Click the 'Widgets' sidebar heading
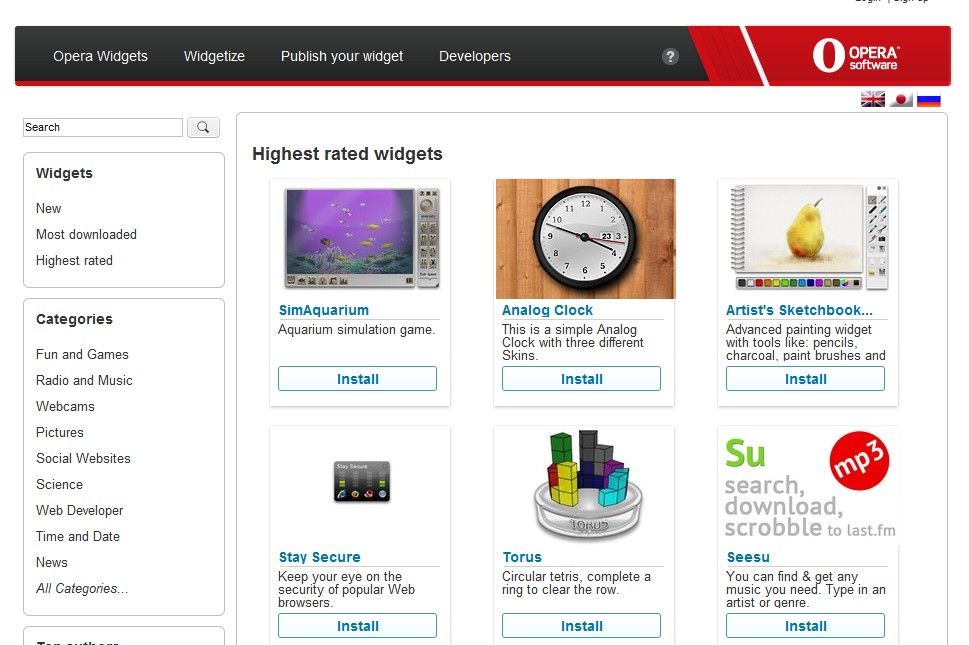Image resolution: width=969 pixels, height=645 pixels. click(64, 174)
